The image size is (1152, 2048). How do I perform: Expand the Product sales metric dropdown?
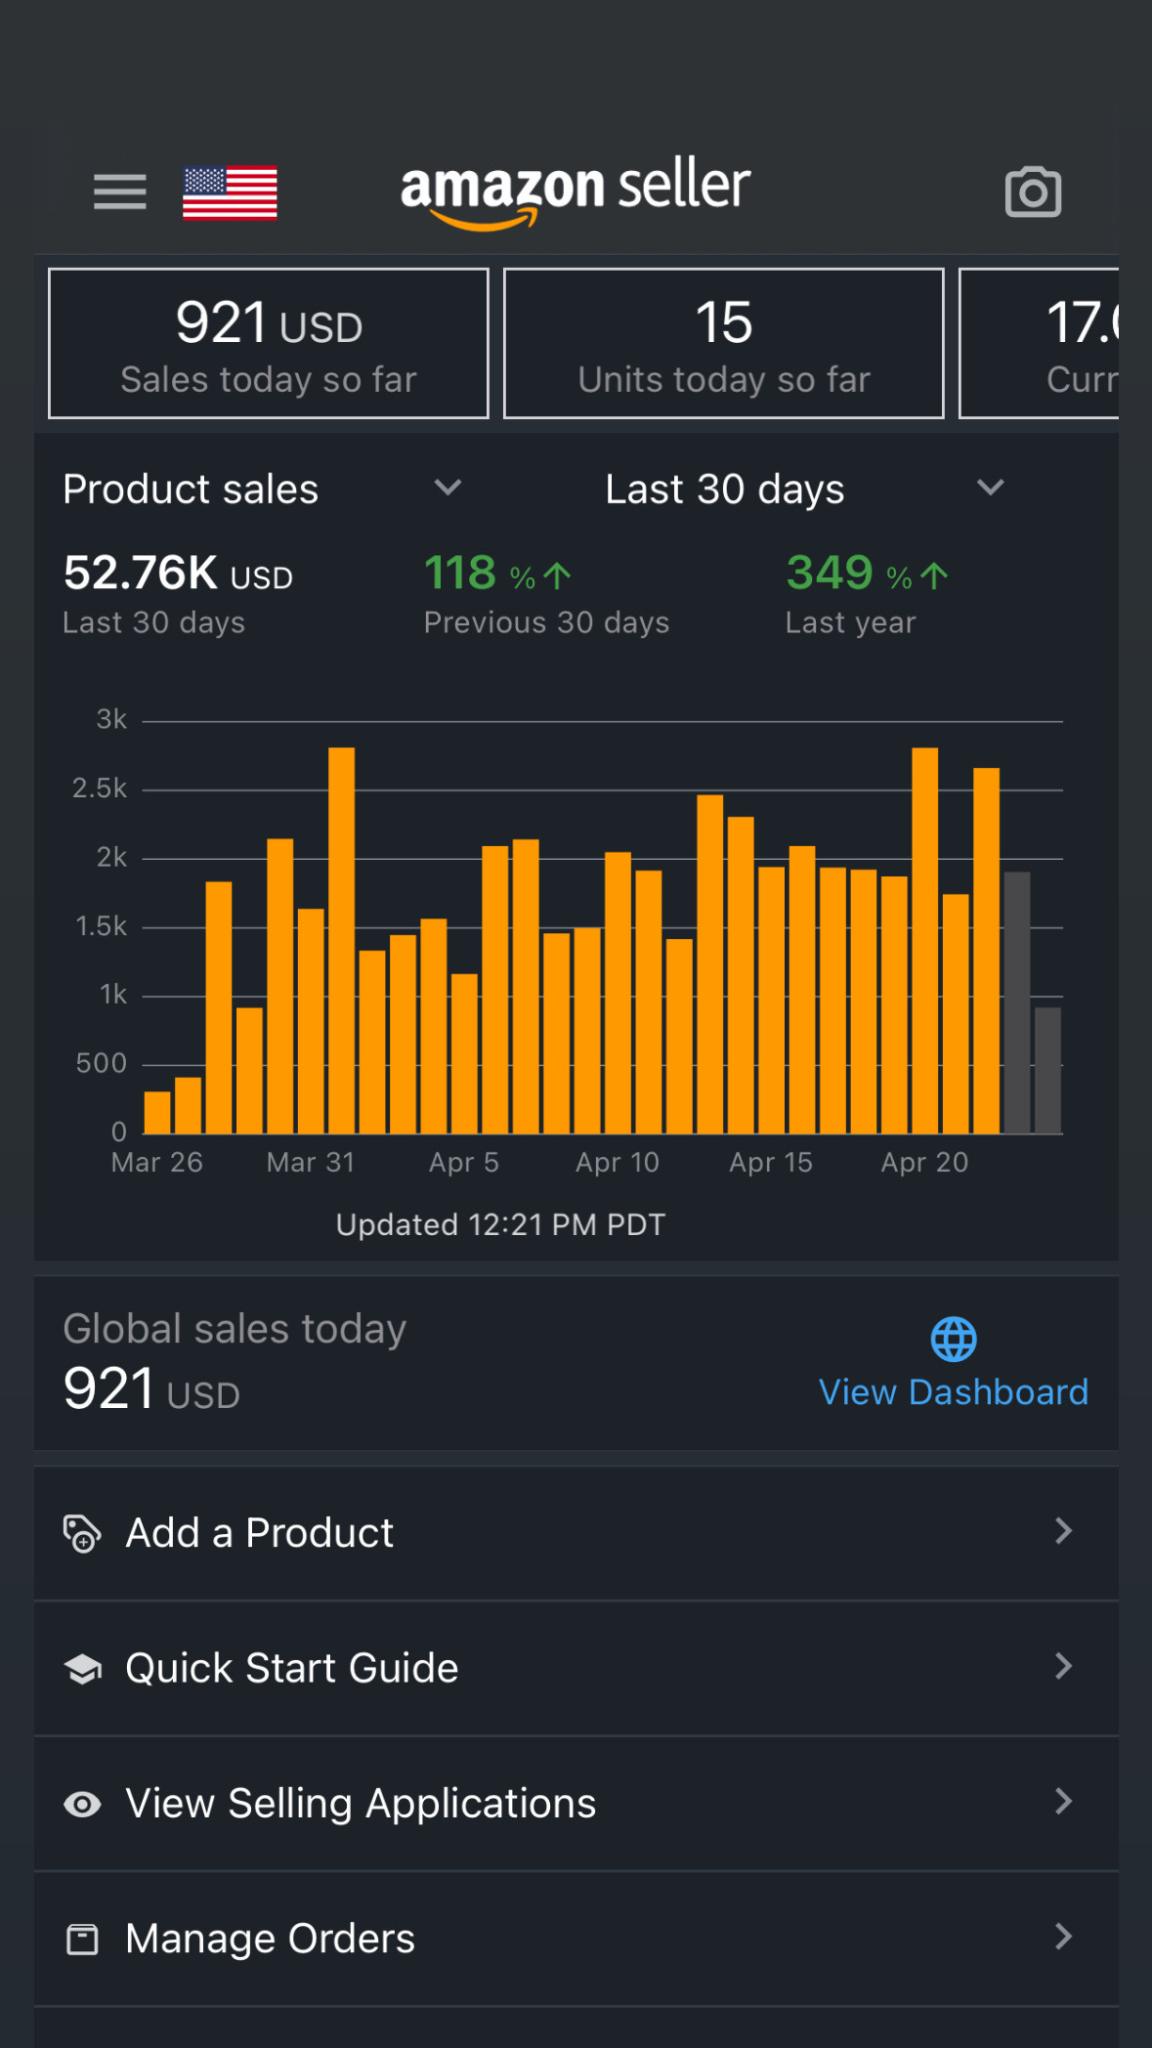[x=447, y=488]
